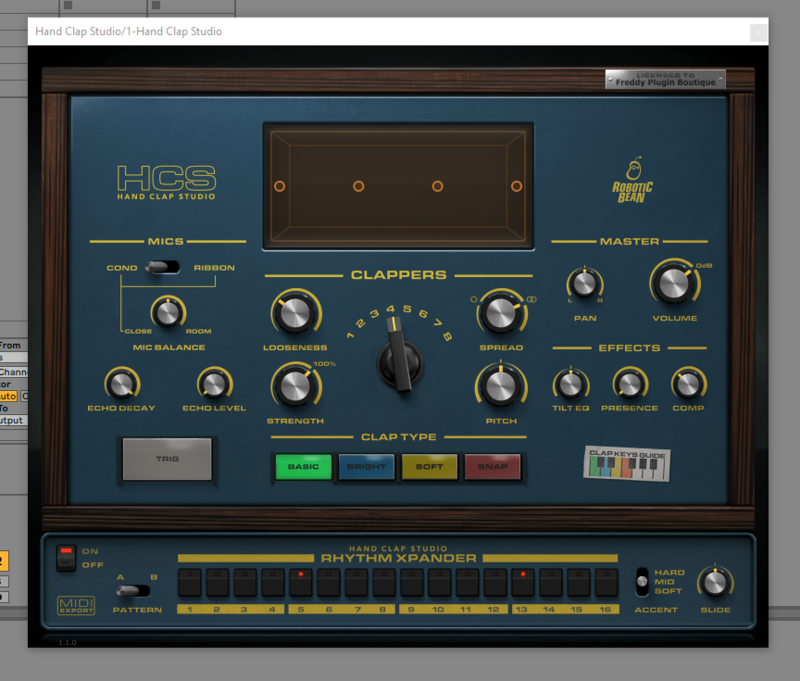800x681 pixels.
Task: Click the Spread knob
Action: coord(501,313)
